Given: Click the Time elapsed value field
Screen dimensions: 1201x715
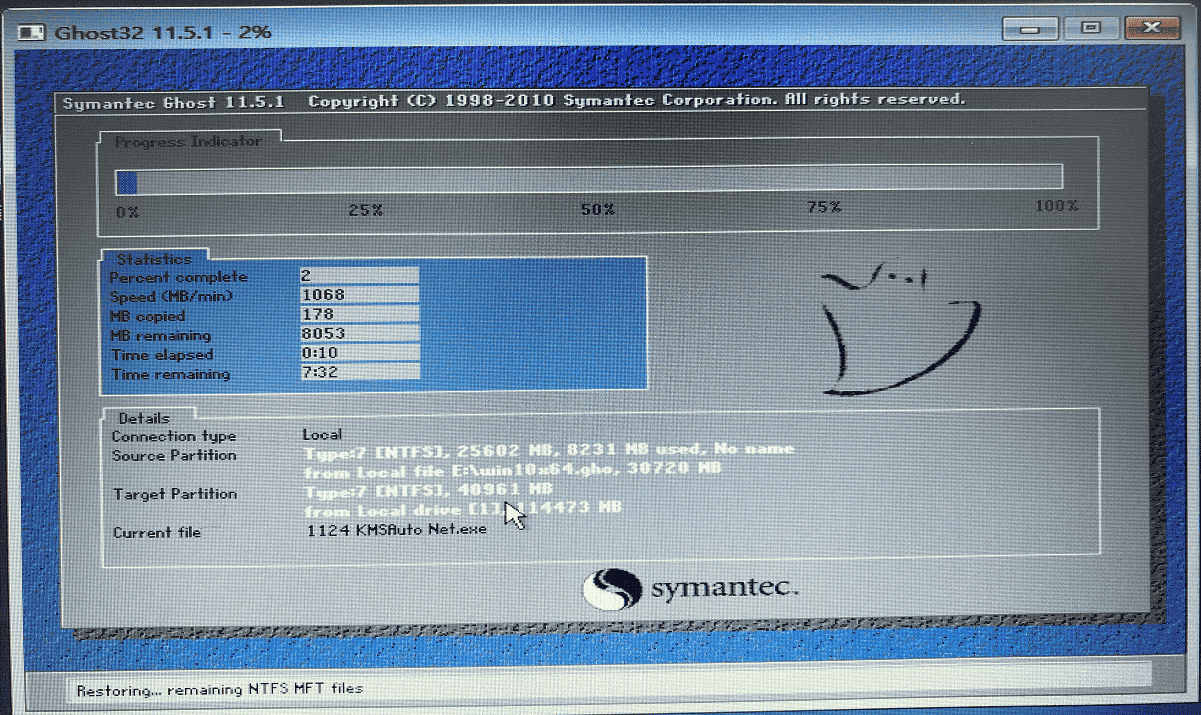Looking at the screenshot, I should tap(359, 354).
